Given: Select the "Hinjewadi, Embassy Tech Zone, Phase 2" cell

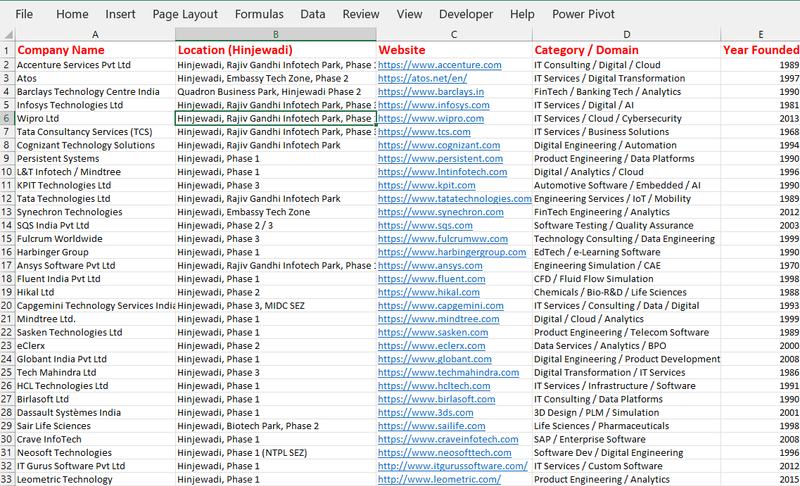Looking at the screenshot, I should point(276,79).
